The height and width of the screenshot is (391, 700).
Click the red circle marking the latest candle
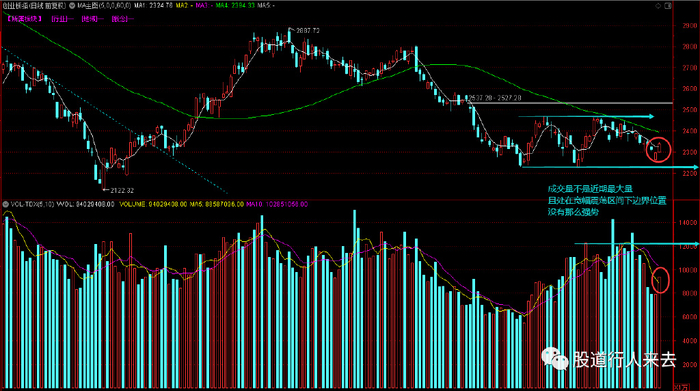658,150
